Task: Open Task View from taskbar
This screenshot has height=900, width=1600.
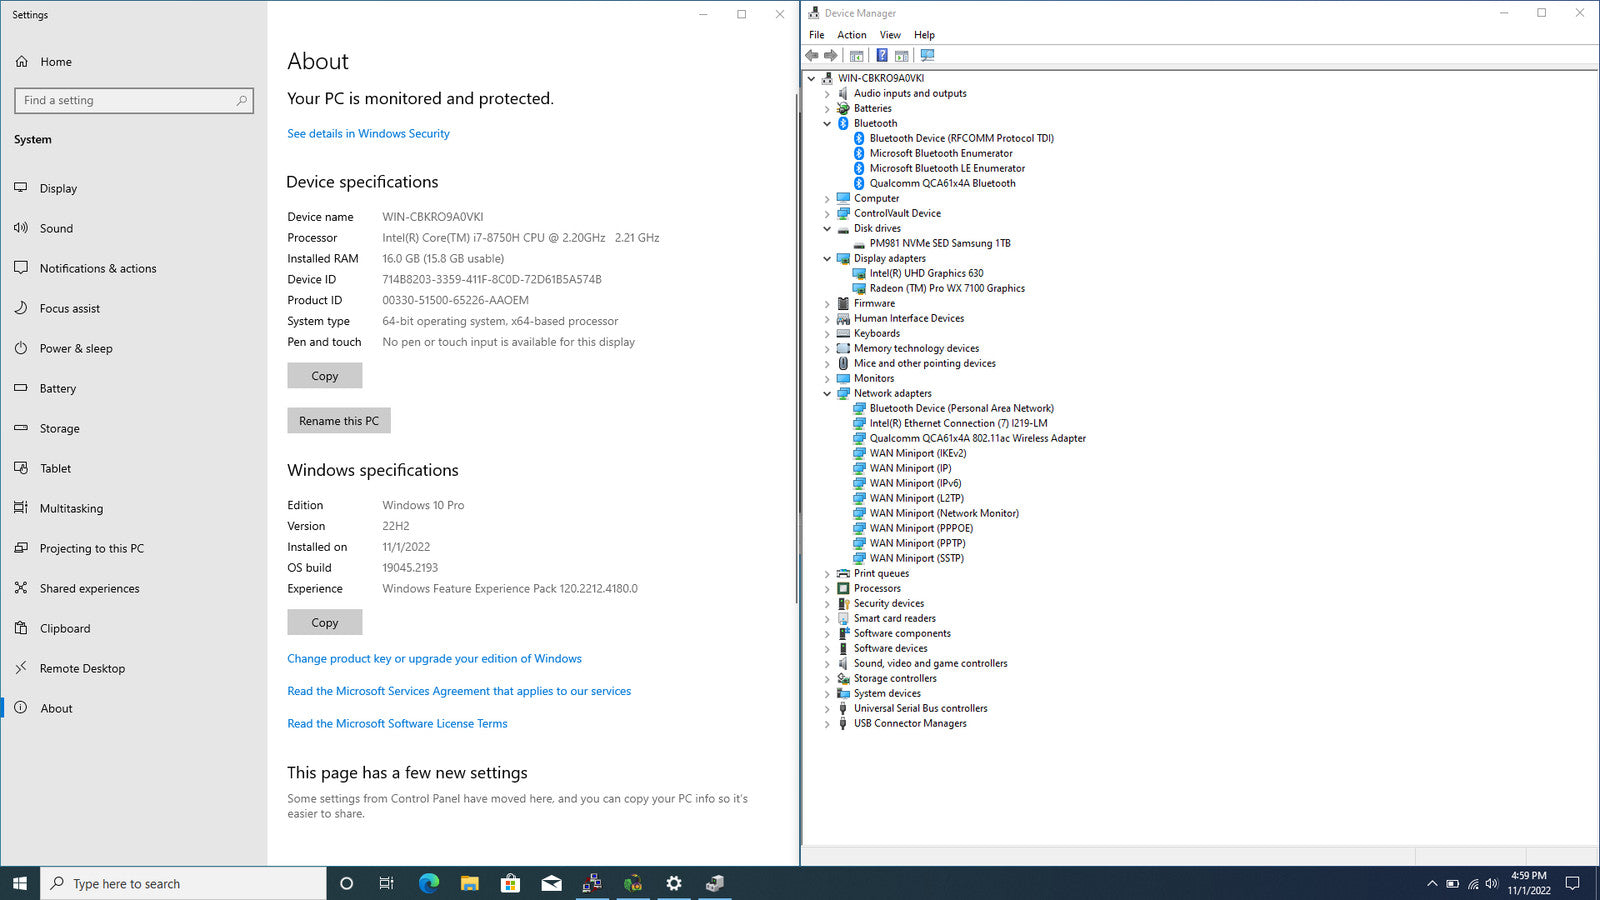Action: point(387,883)
